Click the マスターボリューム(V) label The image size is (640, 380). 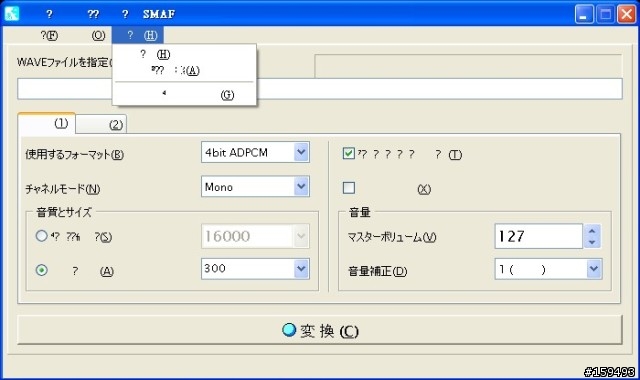tap(391, 237)
